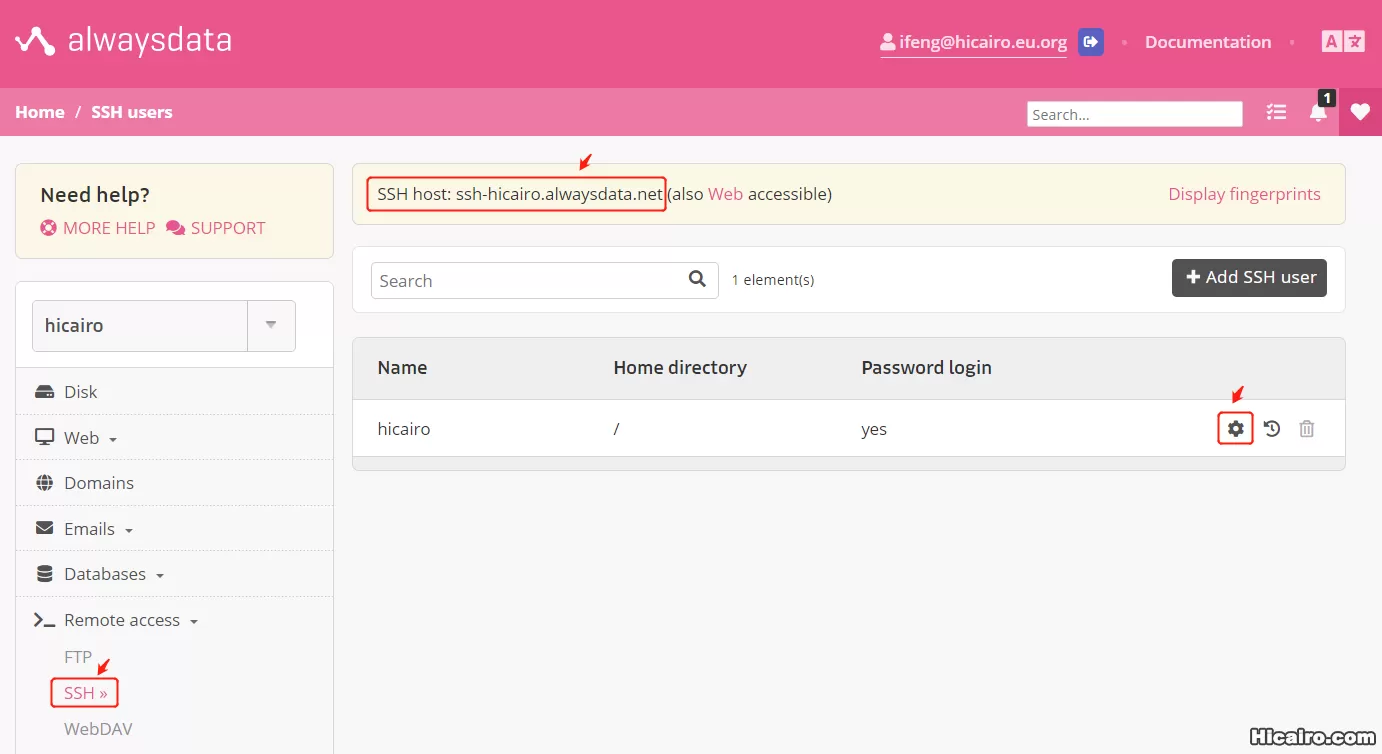
Task: Select FTP under Remote access
Action: 77,657
